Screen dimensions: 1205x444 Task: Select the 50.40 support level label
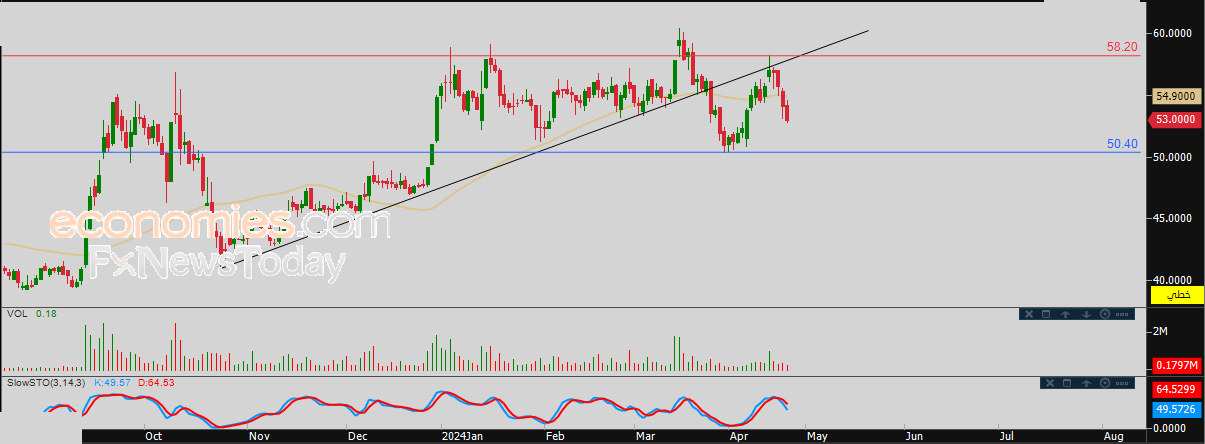(1121, 144)
